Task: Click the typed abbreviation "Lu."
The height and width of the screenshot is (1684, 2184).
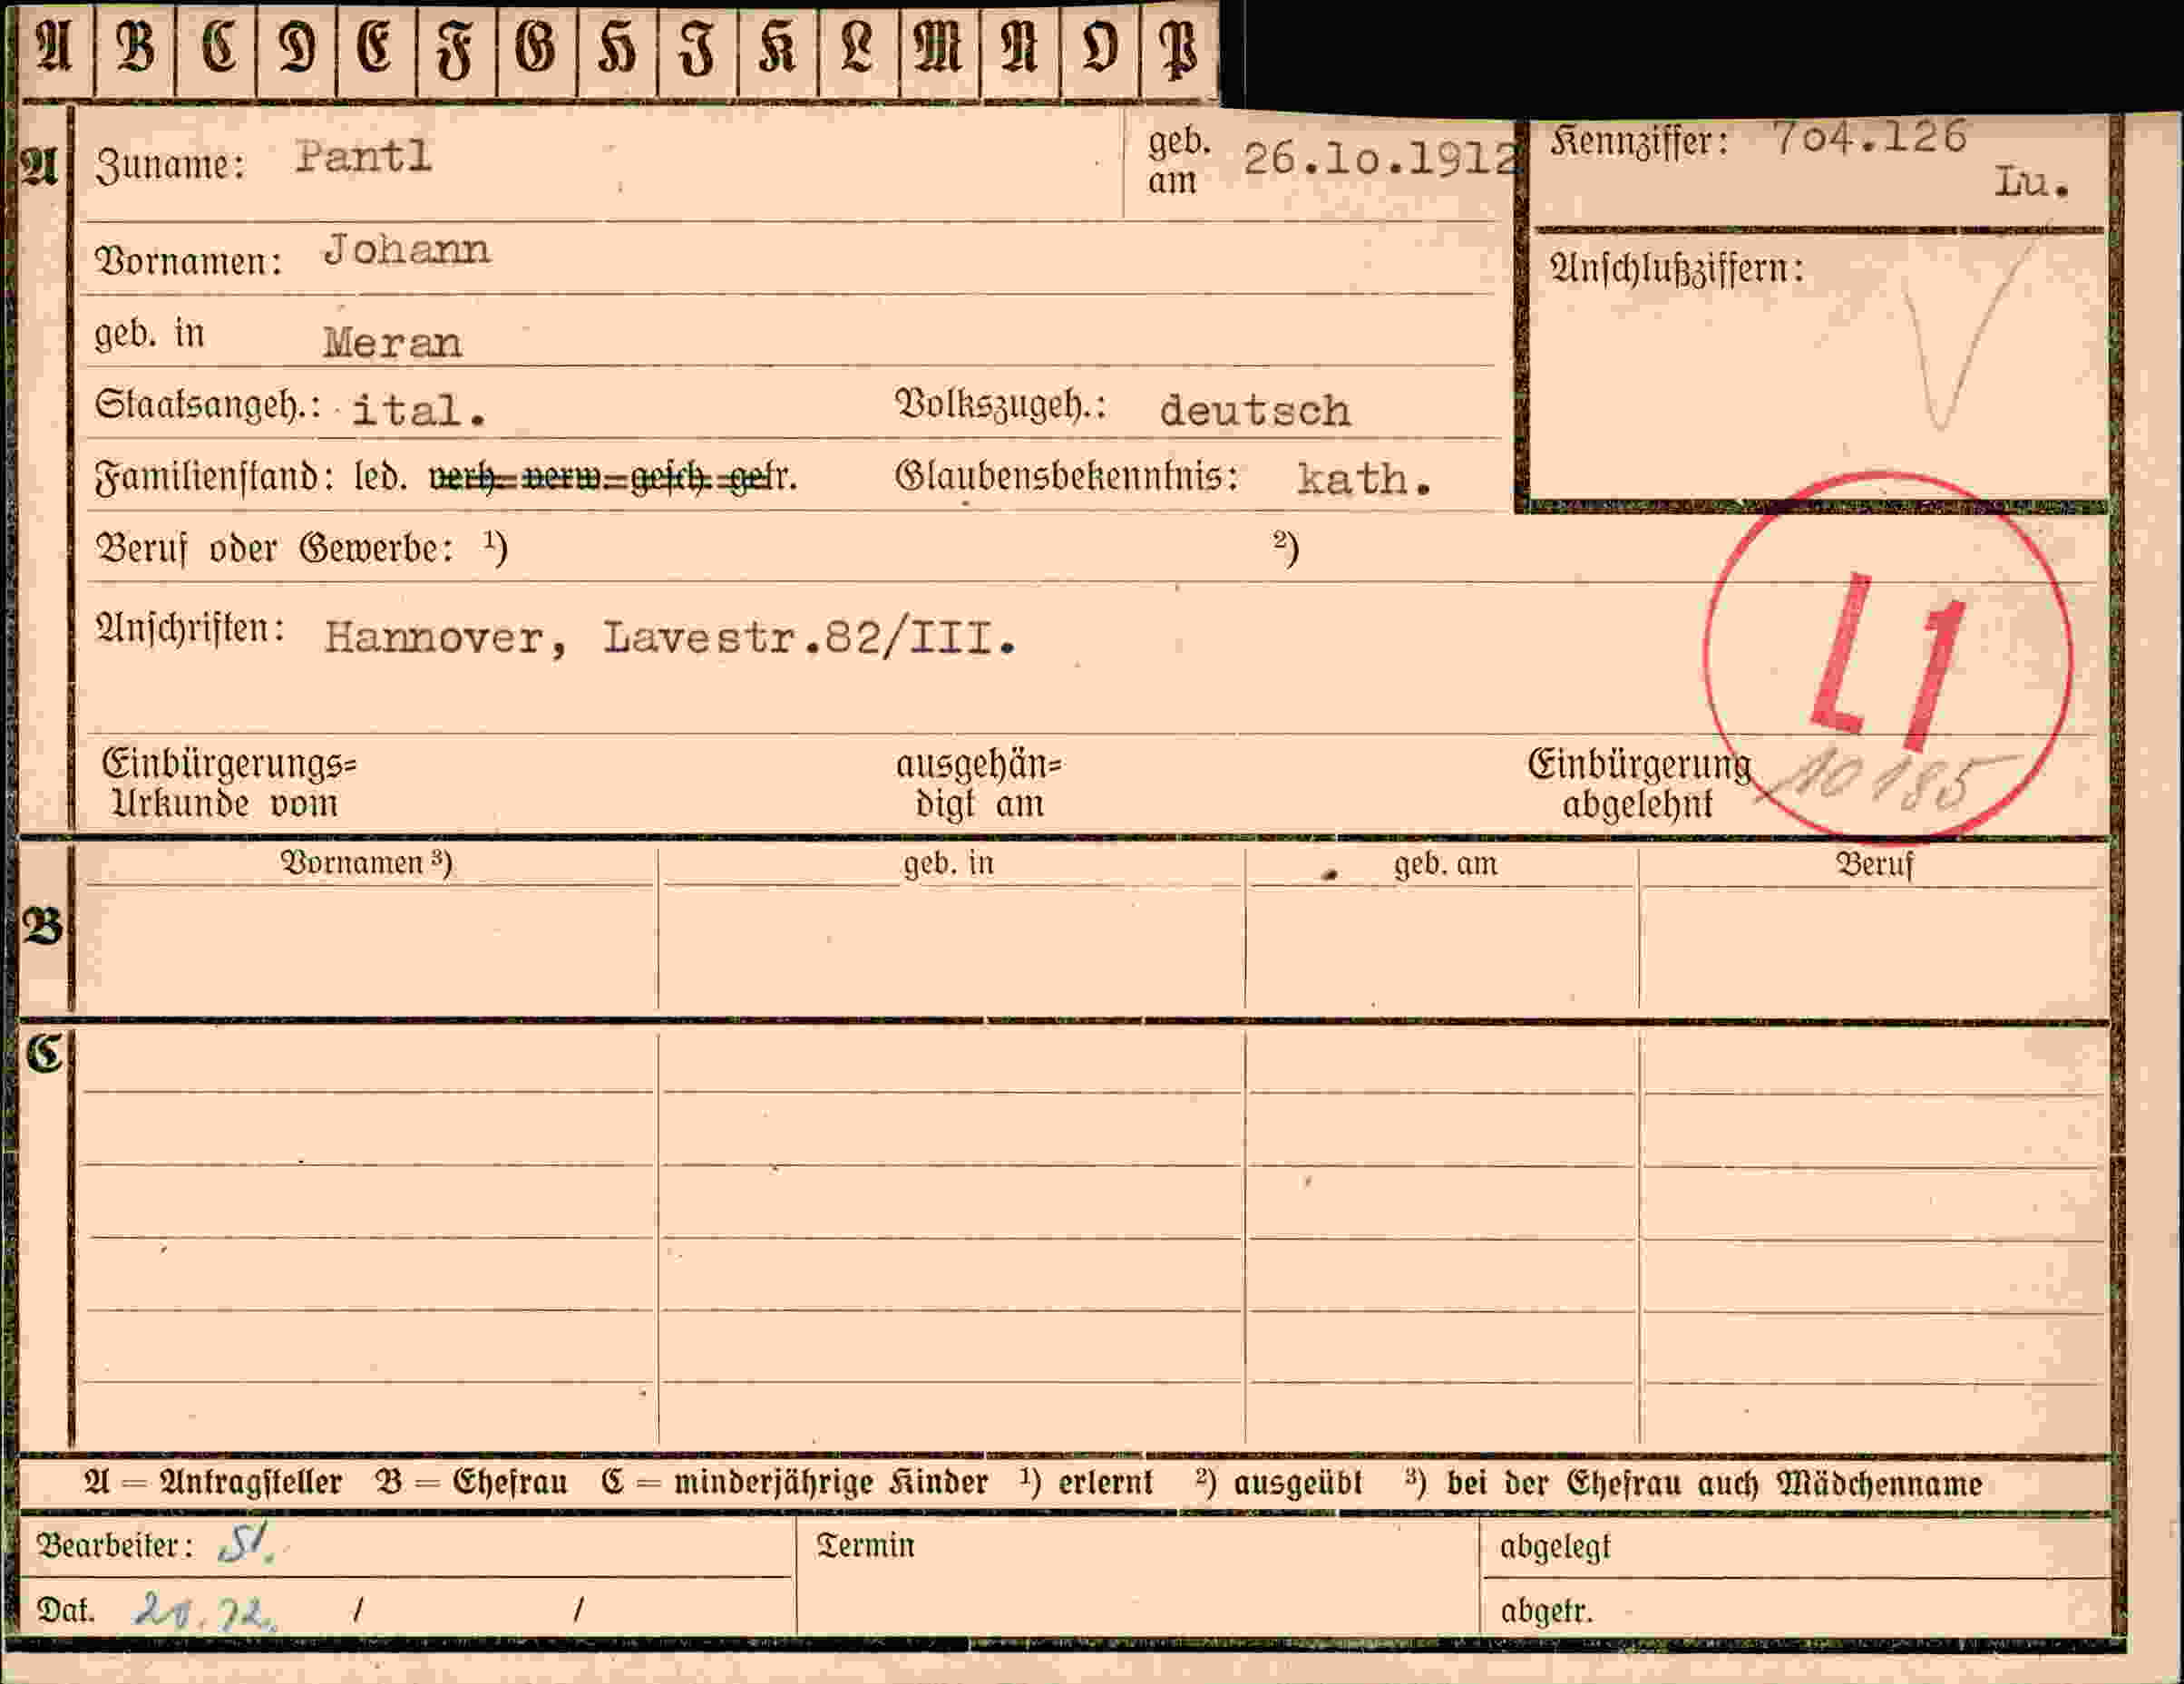Action: (x=2032, y=183)
